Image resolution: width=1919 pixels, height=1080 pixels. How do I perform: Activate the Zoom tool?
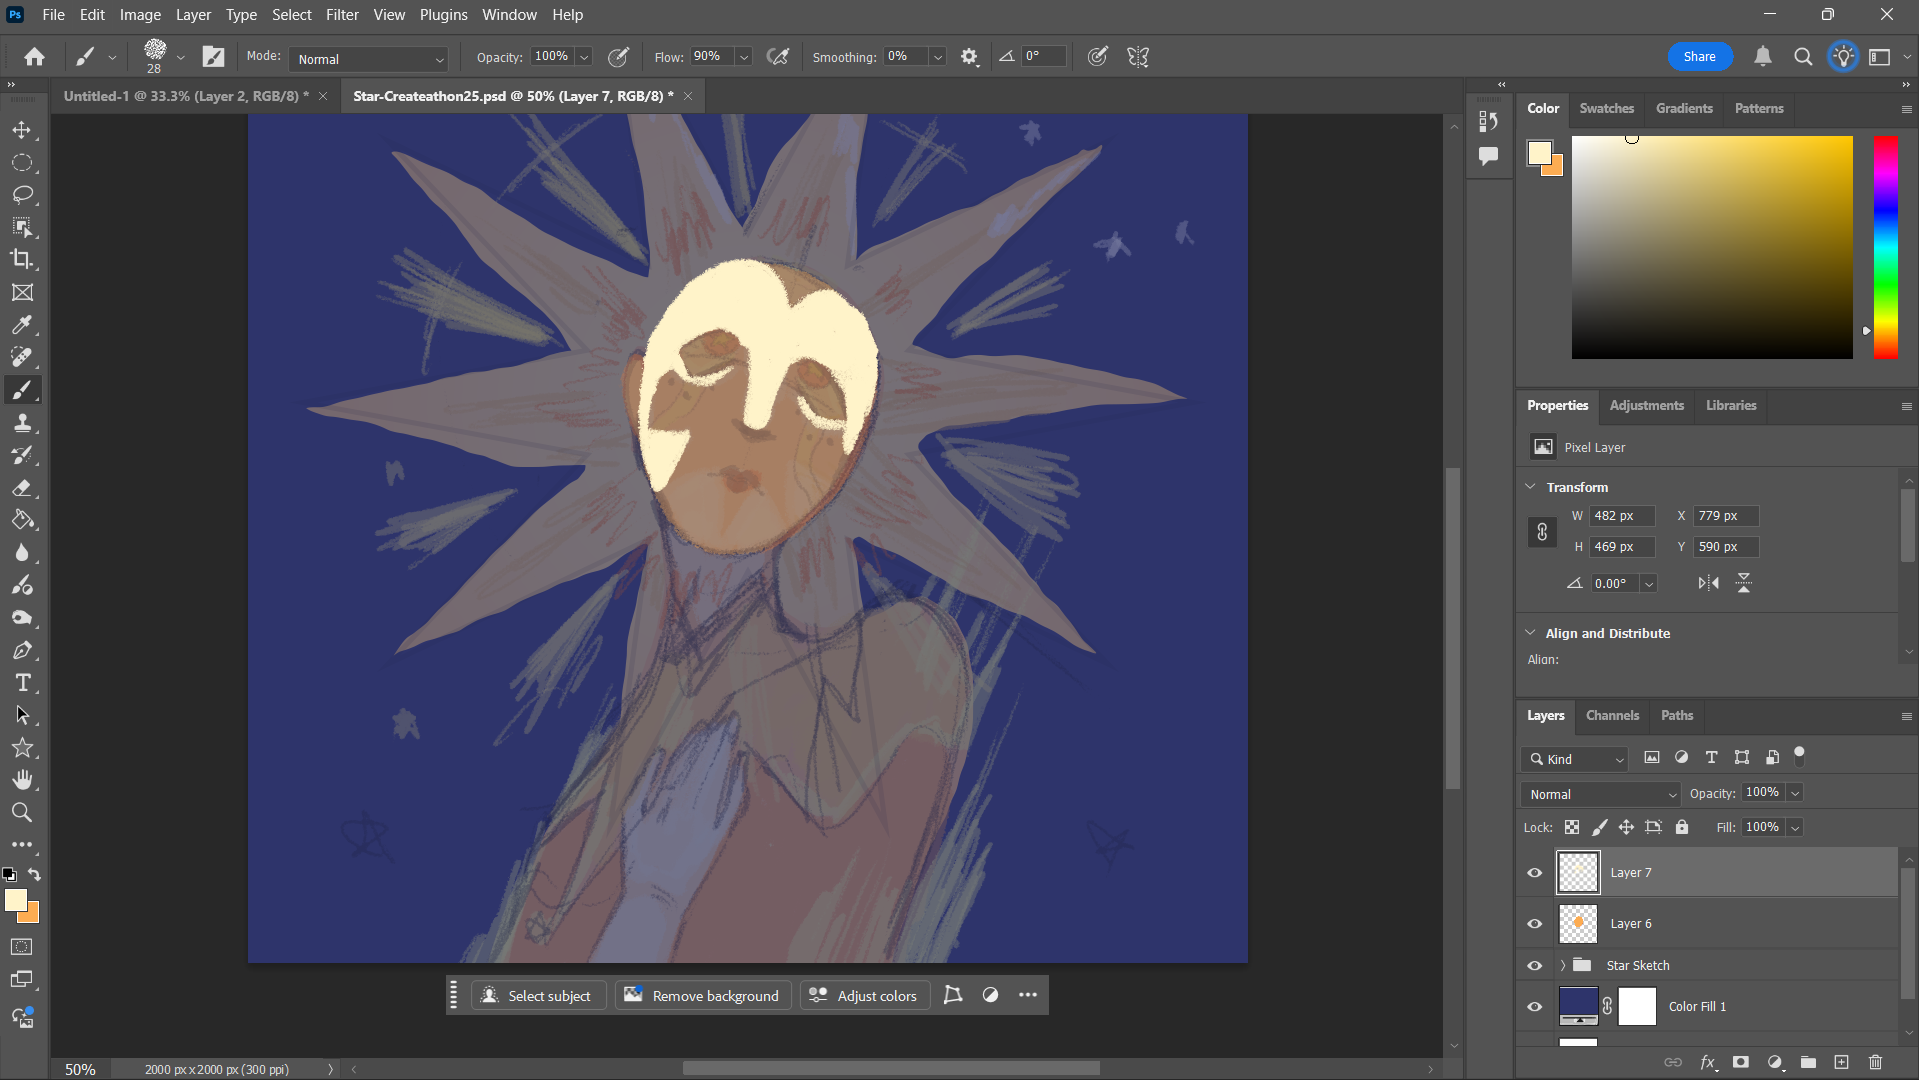(x=22, y=813)
